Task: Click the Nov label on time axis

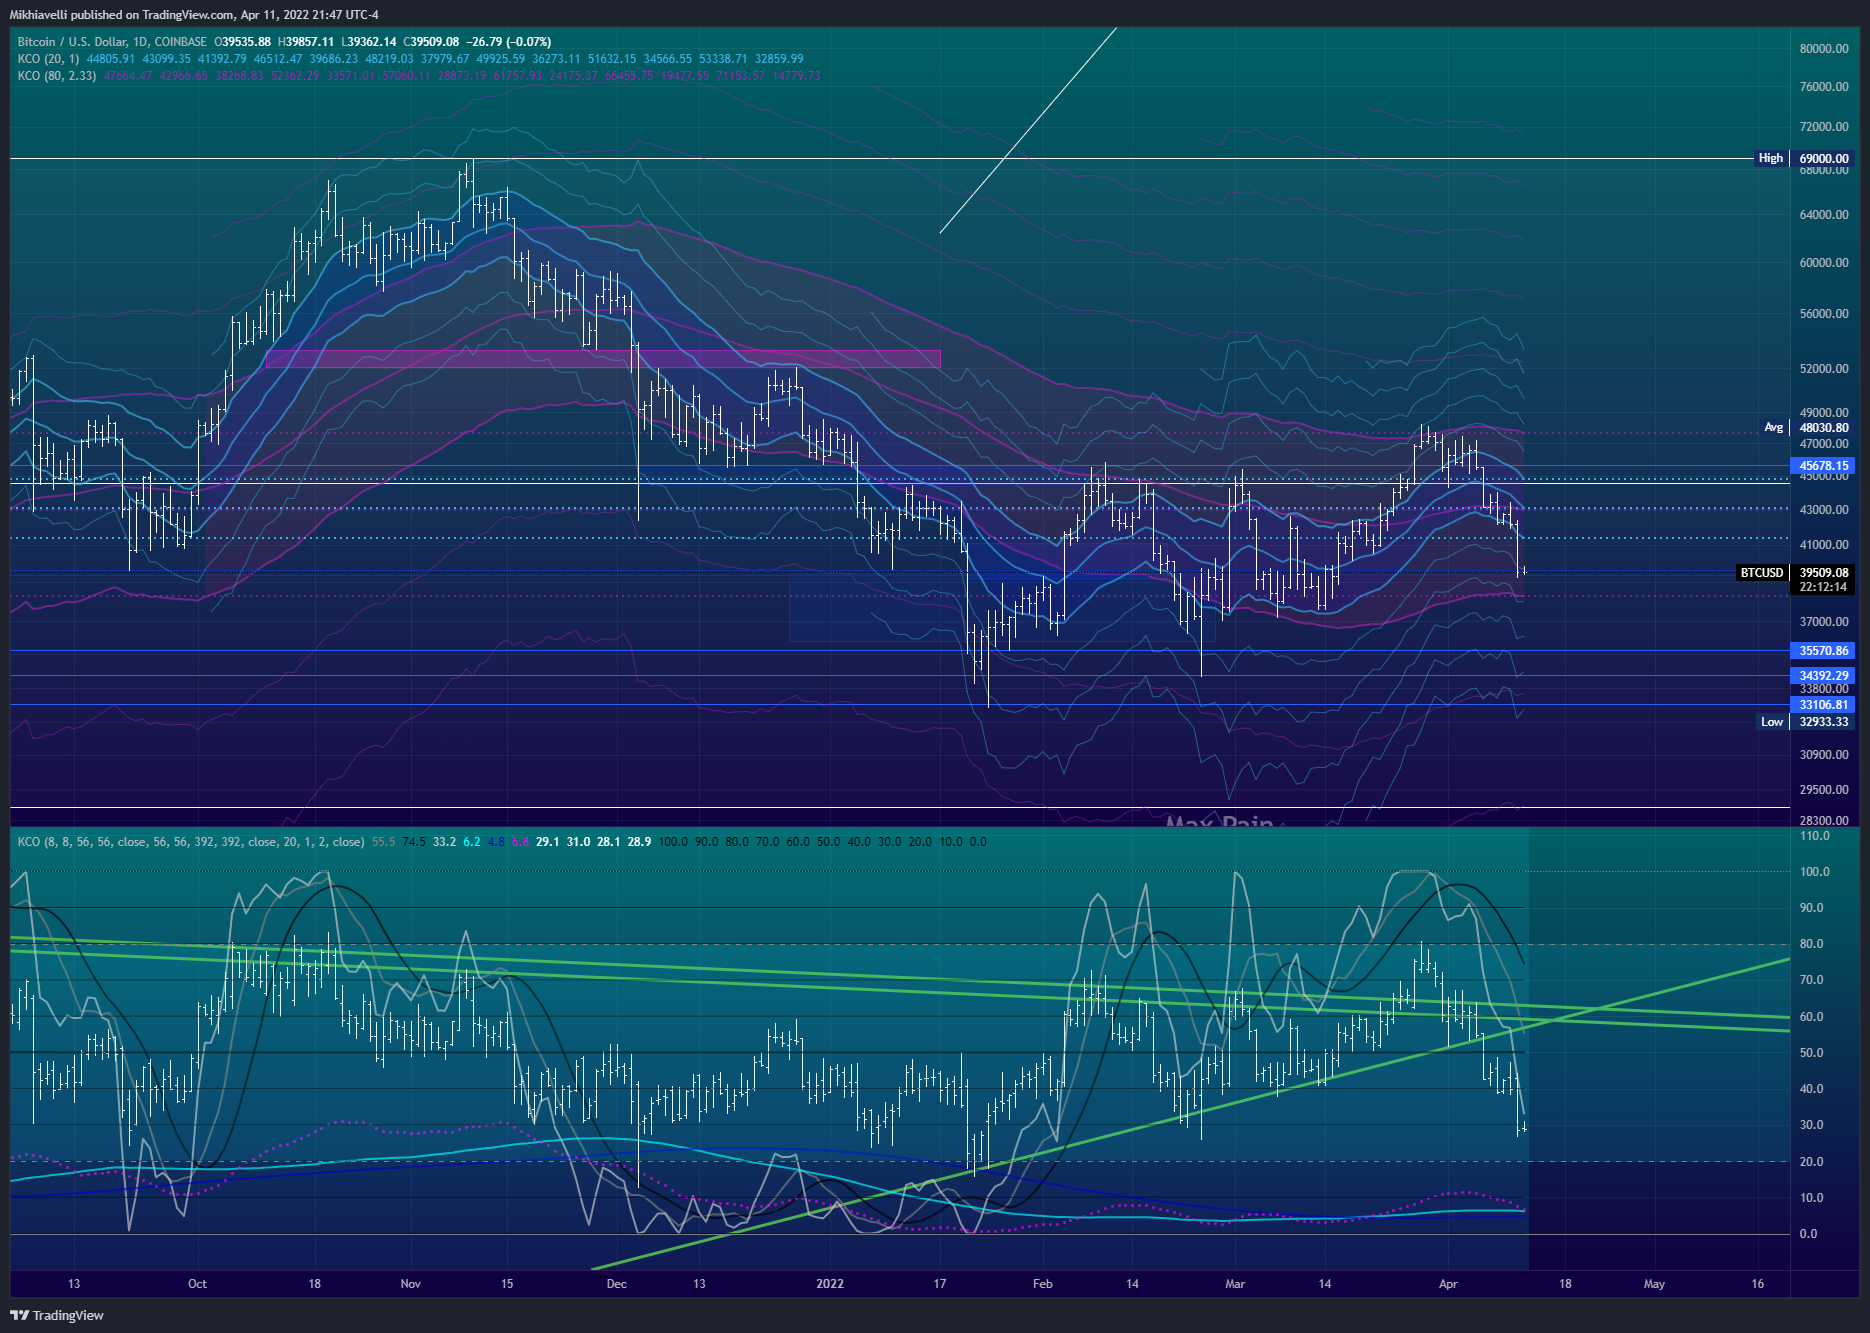Action: click(411, 1284)
